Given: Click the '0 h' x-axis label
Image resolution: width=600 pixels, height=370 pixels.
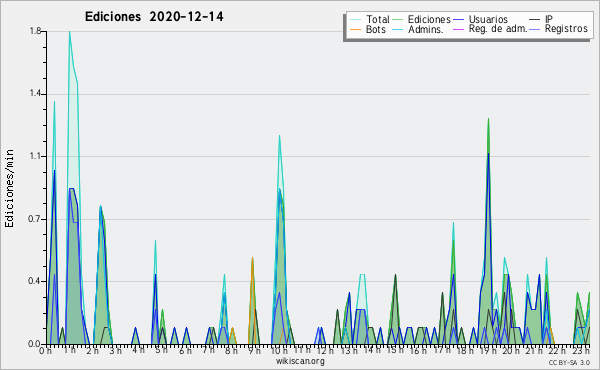Looking at the screenshot, I should 46,351.
